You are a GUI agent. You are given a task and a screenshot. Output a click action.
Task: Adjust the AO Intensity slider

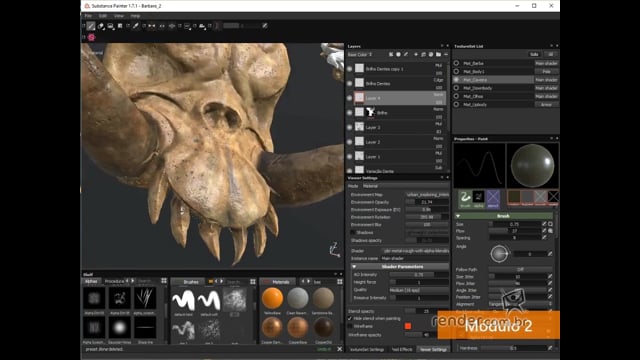coord(418,275)
